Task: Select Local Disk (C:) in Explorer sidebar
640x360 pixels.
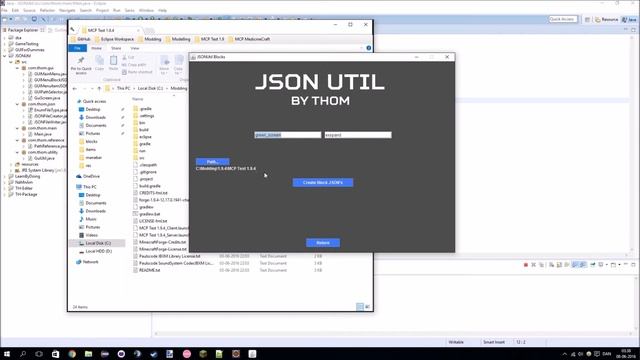Action: 97,243
